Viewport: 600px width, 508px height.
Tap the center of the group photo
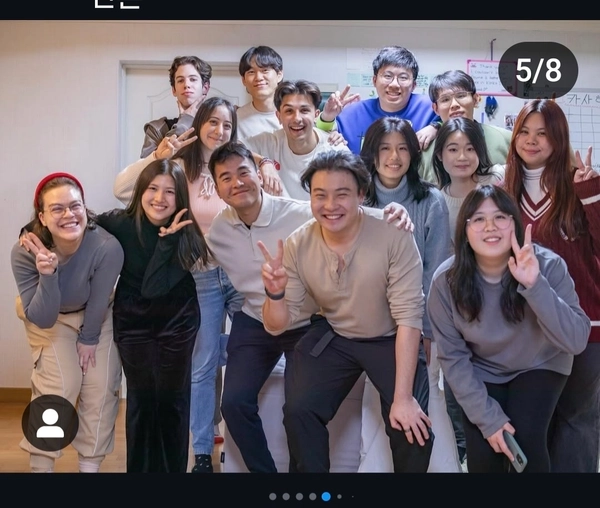point(300,246)
